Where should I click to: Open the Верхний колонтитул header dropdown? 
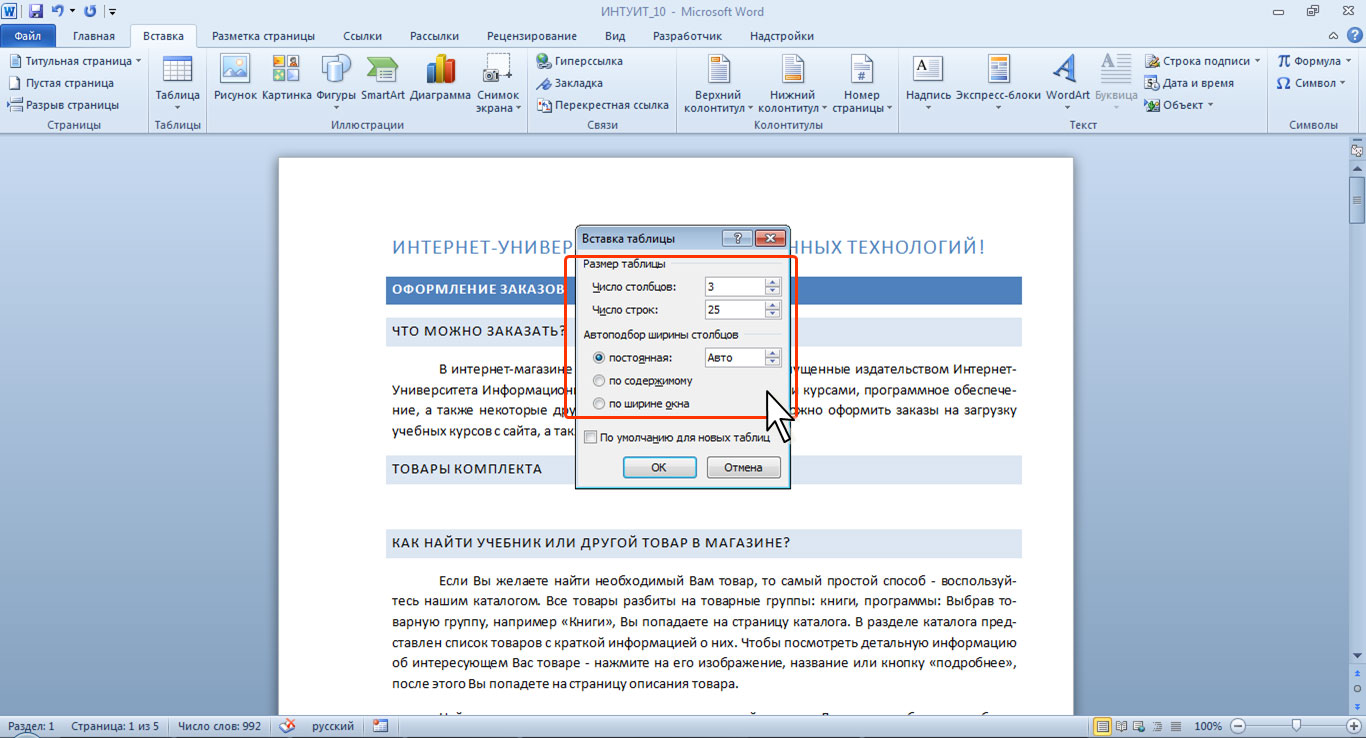tap(716, 84)
